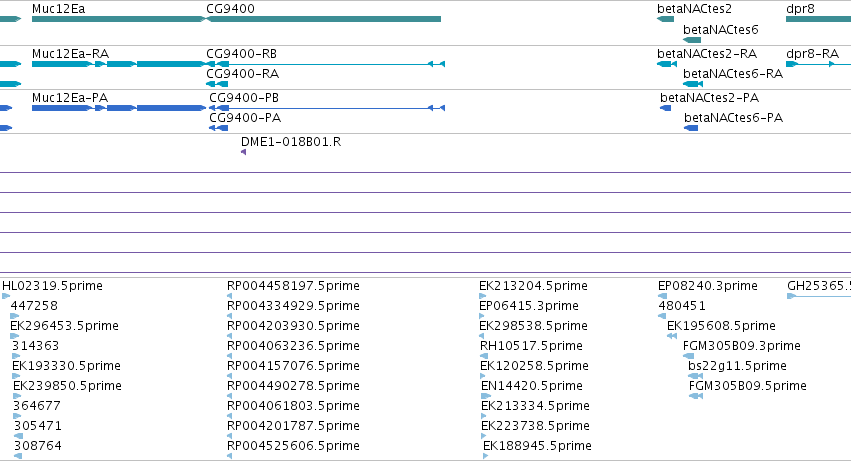This screenshot has height=461, width=851.
Task: Open the HL02319.5prime feature label
Action: coord(52,286)
